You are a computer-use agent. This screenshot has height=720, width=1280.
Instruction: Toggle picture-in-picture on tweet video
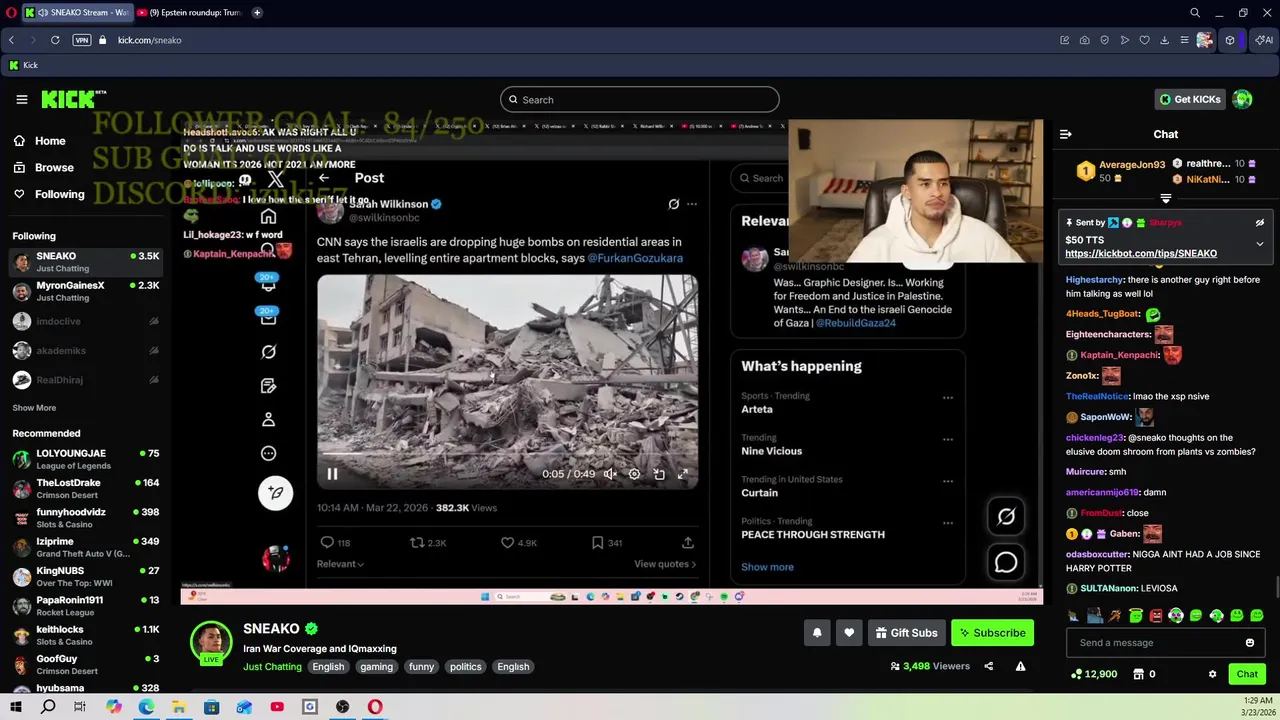[x=659, y=474]
